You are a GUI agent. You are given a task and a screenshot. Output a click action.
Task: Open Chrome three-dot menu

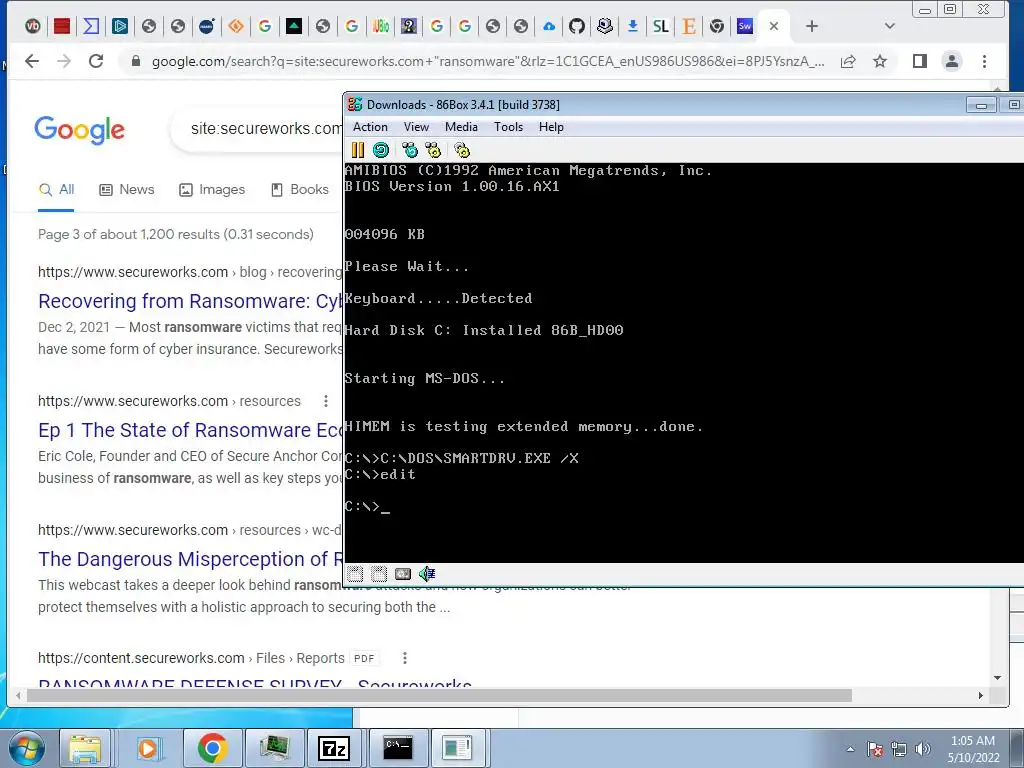coord(984,61)
